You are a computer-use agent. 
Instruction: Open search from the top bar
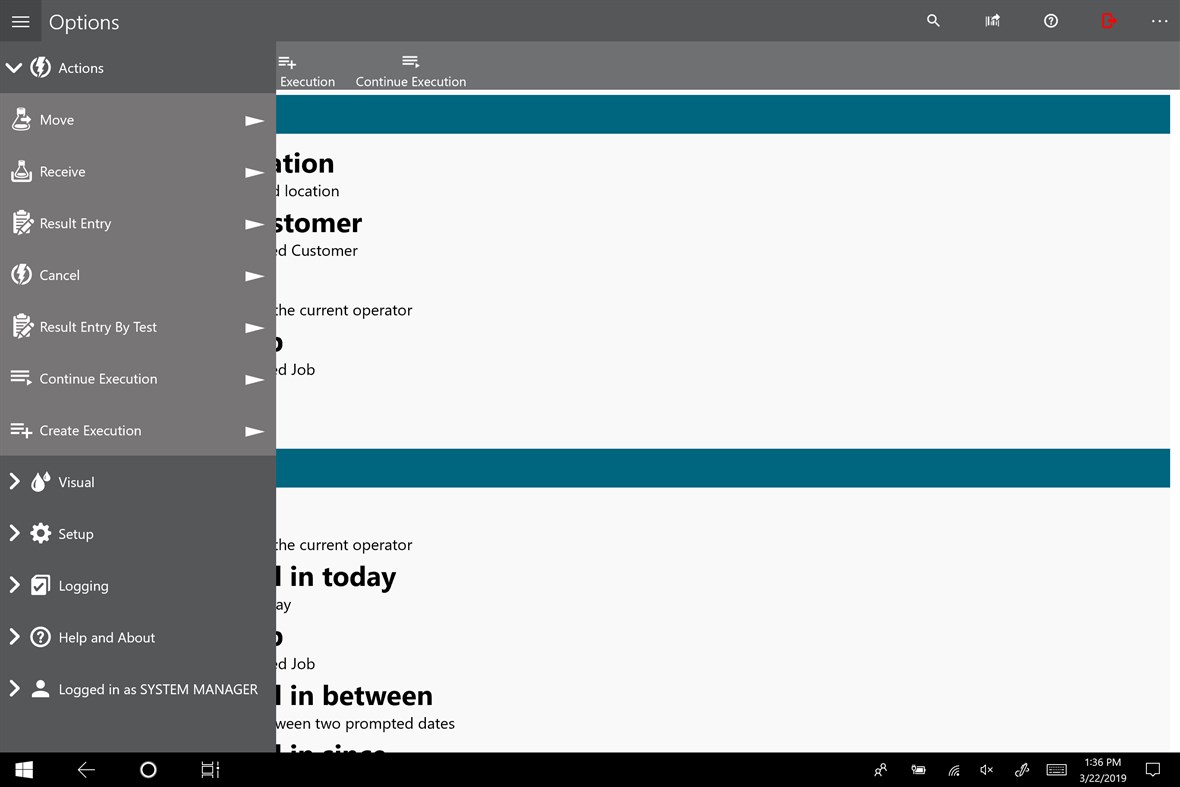[933, 20]
